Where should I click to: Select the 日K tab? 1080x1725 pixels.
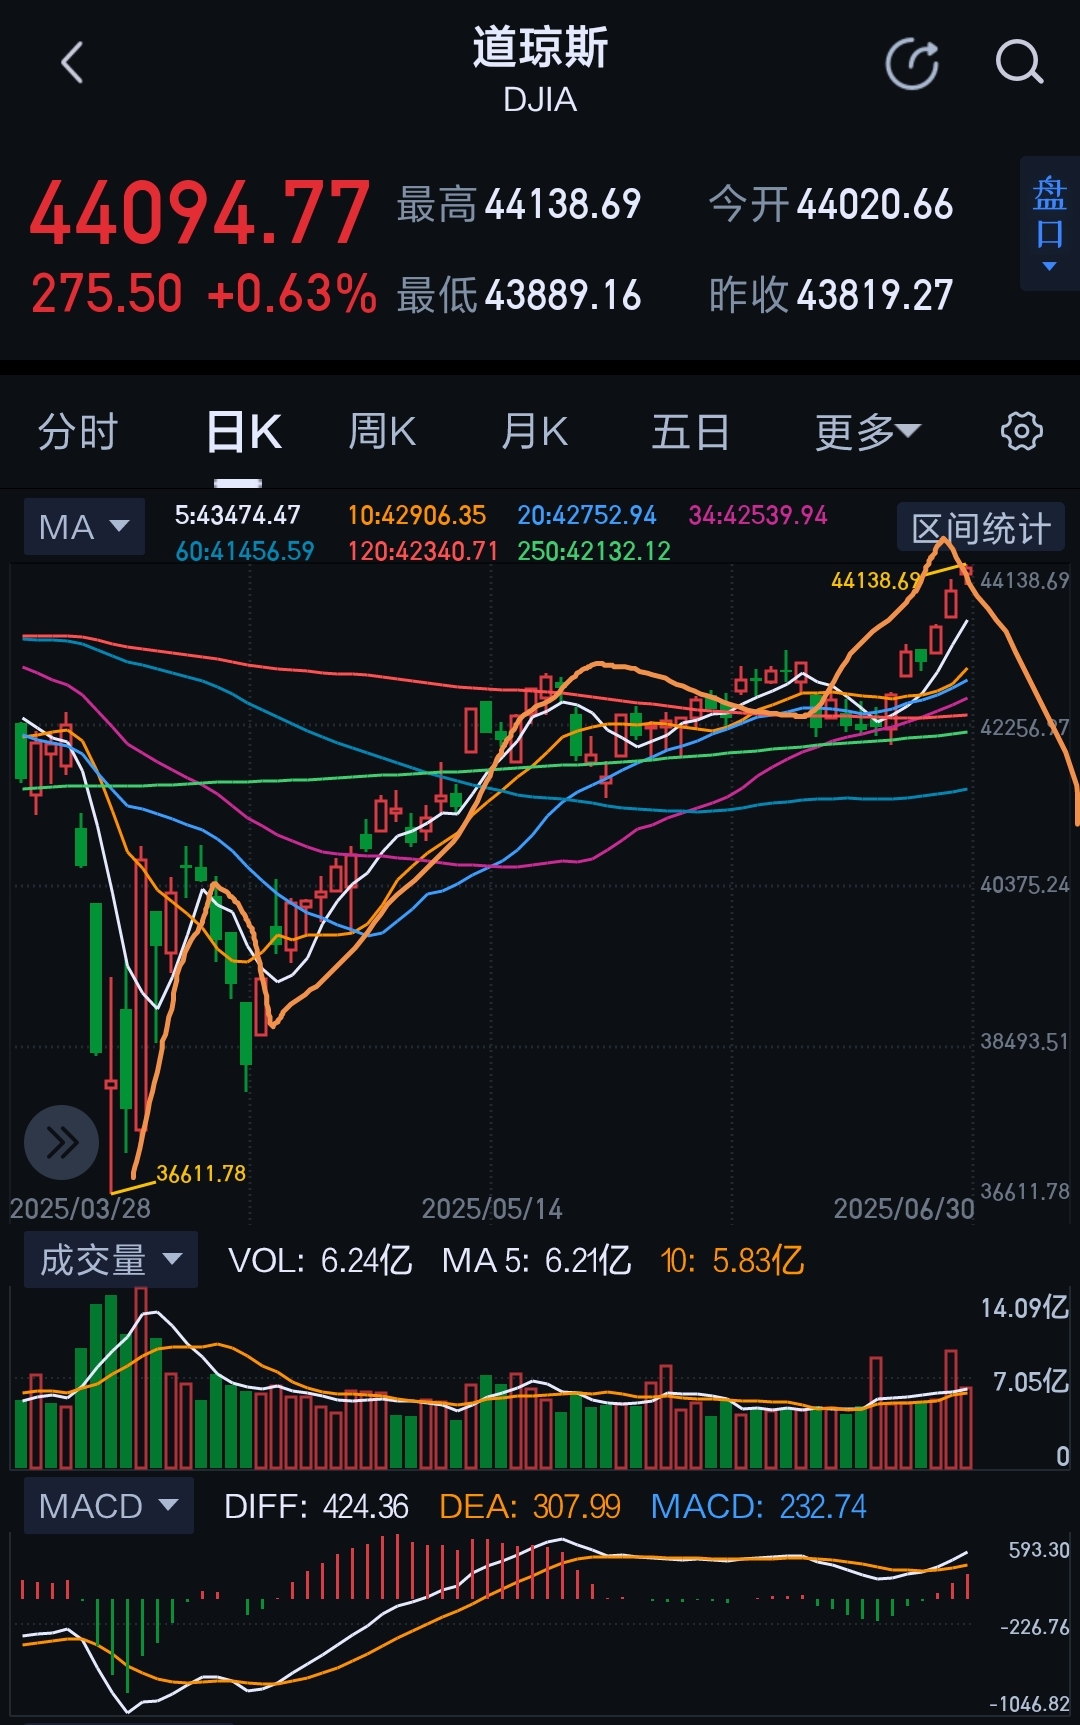click(243, 432)
